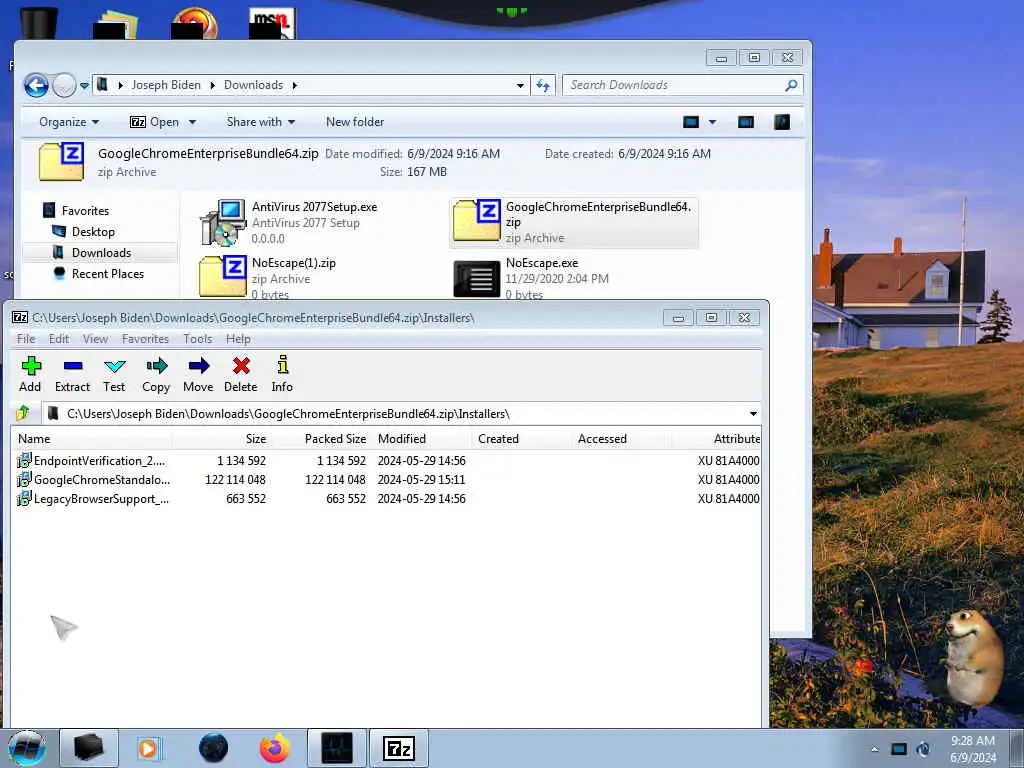Open Firefox from the taskbar
The width and height of the screenshot is (1024, 768).
275,748
